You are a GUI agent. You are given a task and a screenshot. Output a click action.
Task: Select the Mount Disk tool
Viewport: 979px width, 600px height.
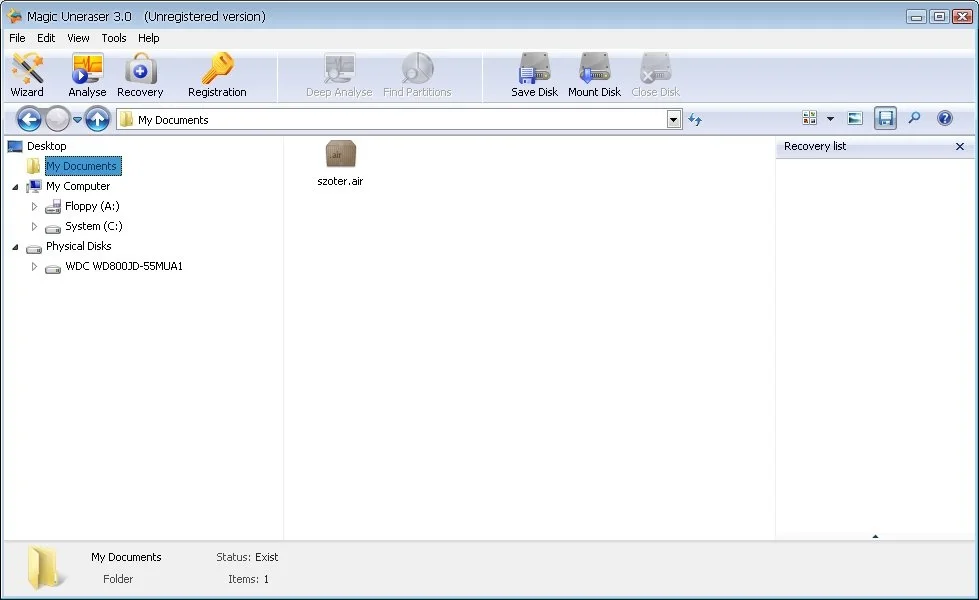click(x=595, y=75)
